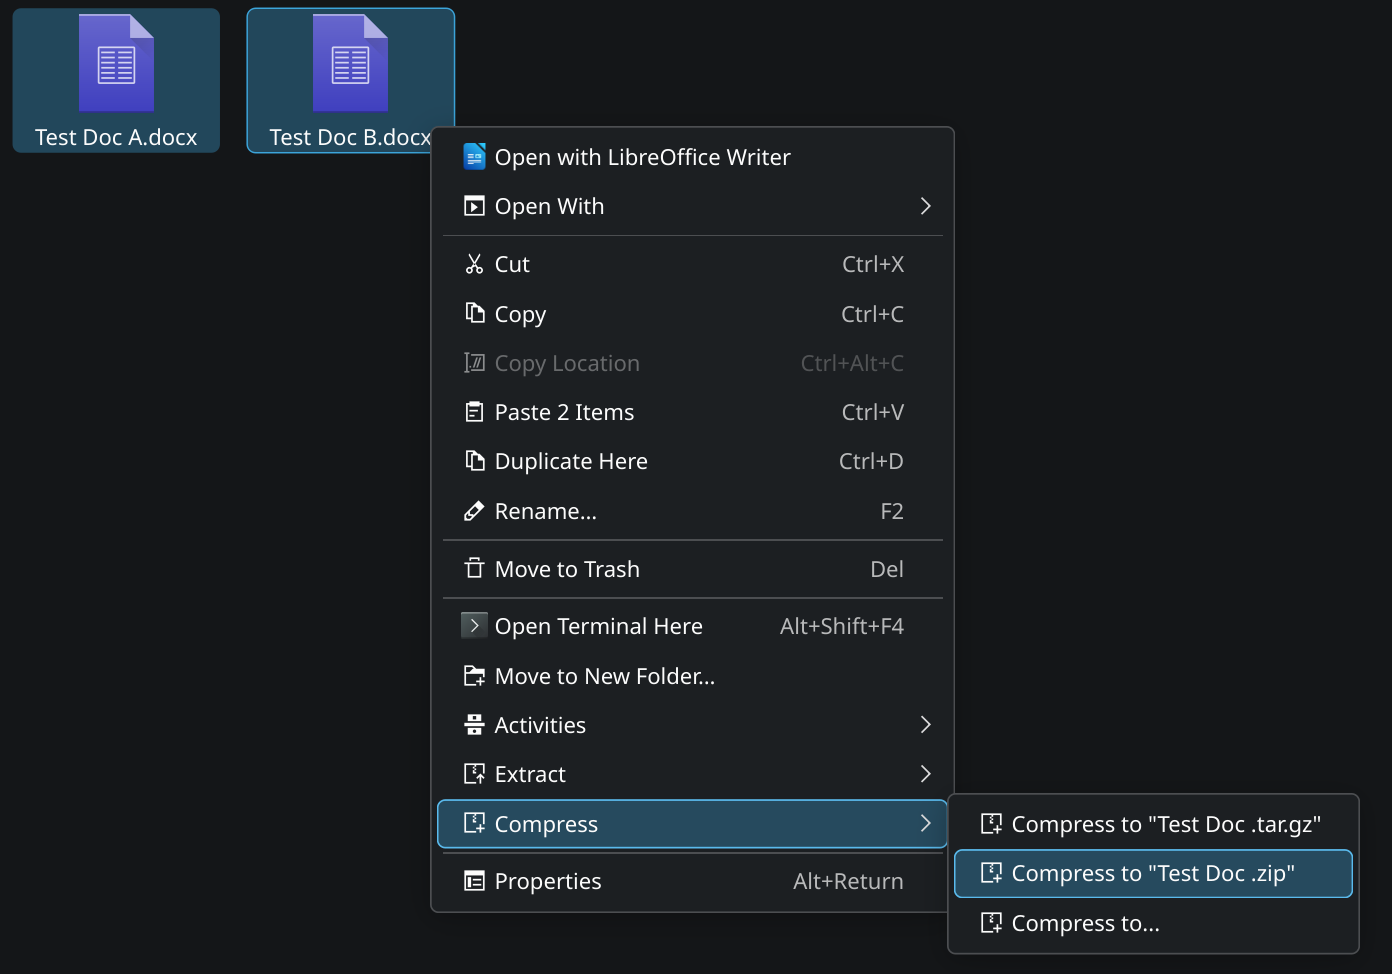Click the Properties info icon
The image size is (1392, 974).
(x=474, y=881)
